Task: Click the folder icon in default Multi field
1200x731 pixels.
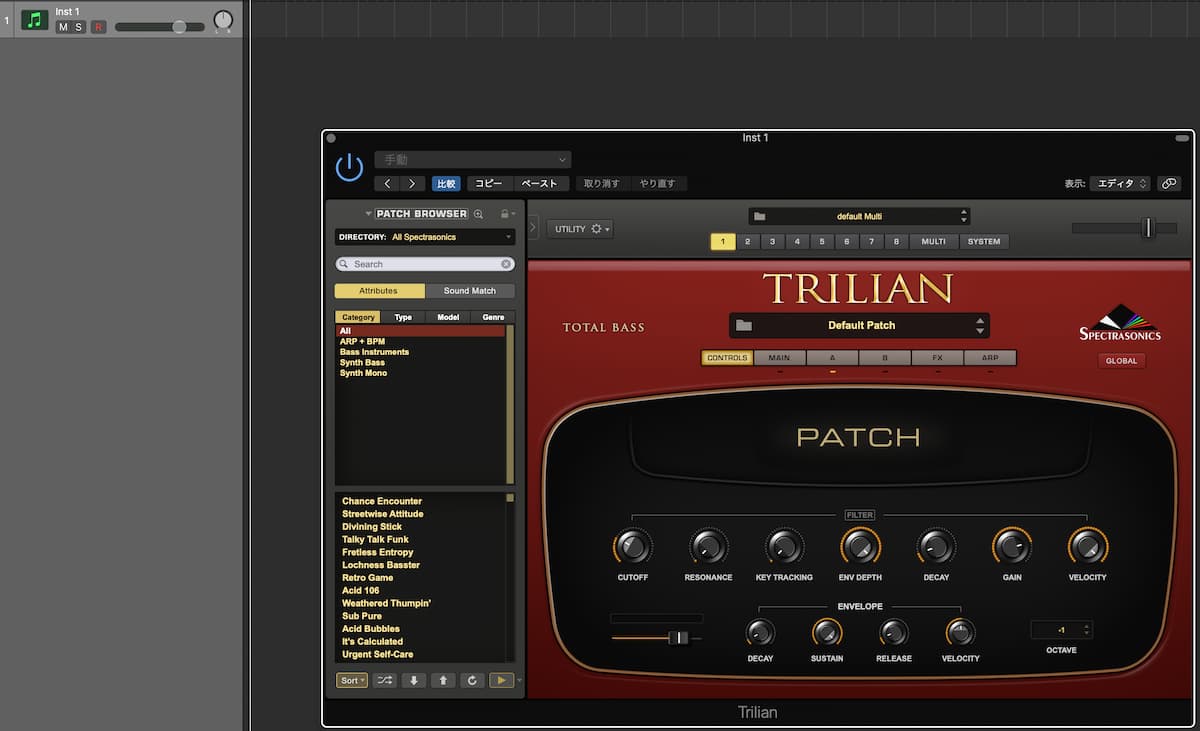Action: (760, 216)
